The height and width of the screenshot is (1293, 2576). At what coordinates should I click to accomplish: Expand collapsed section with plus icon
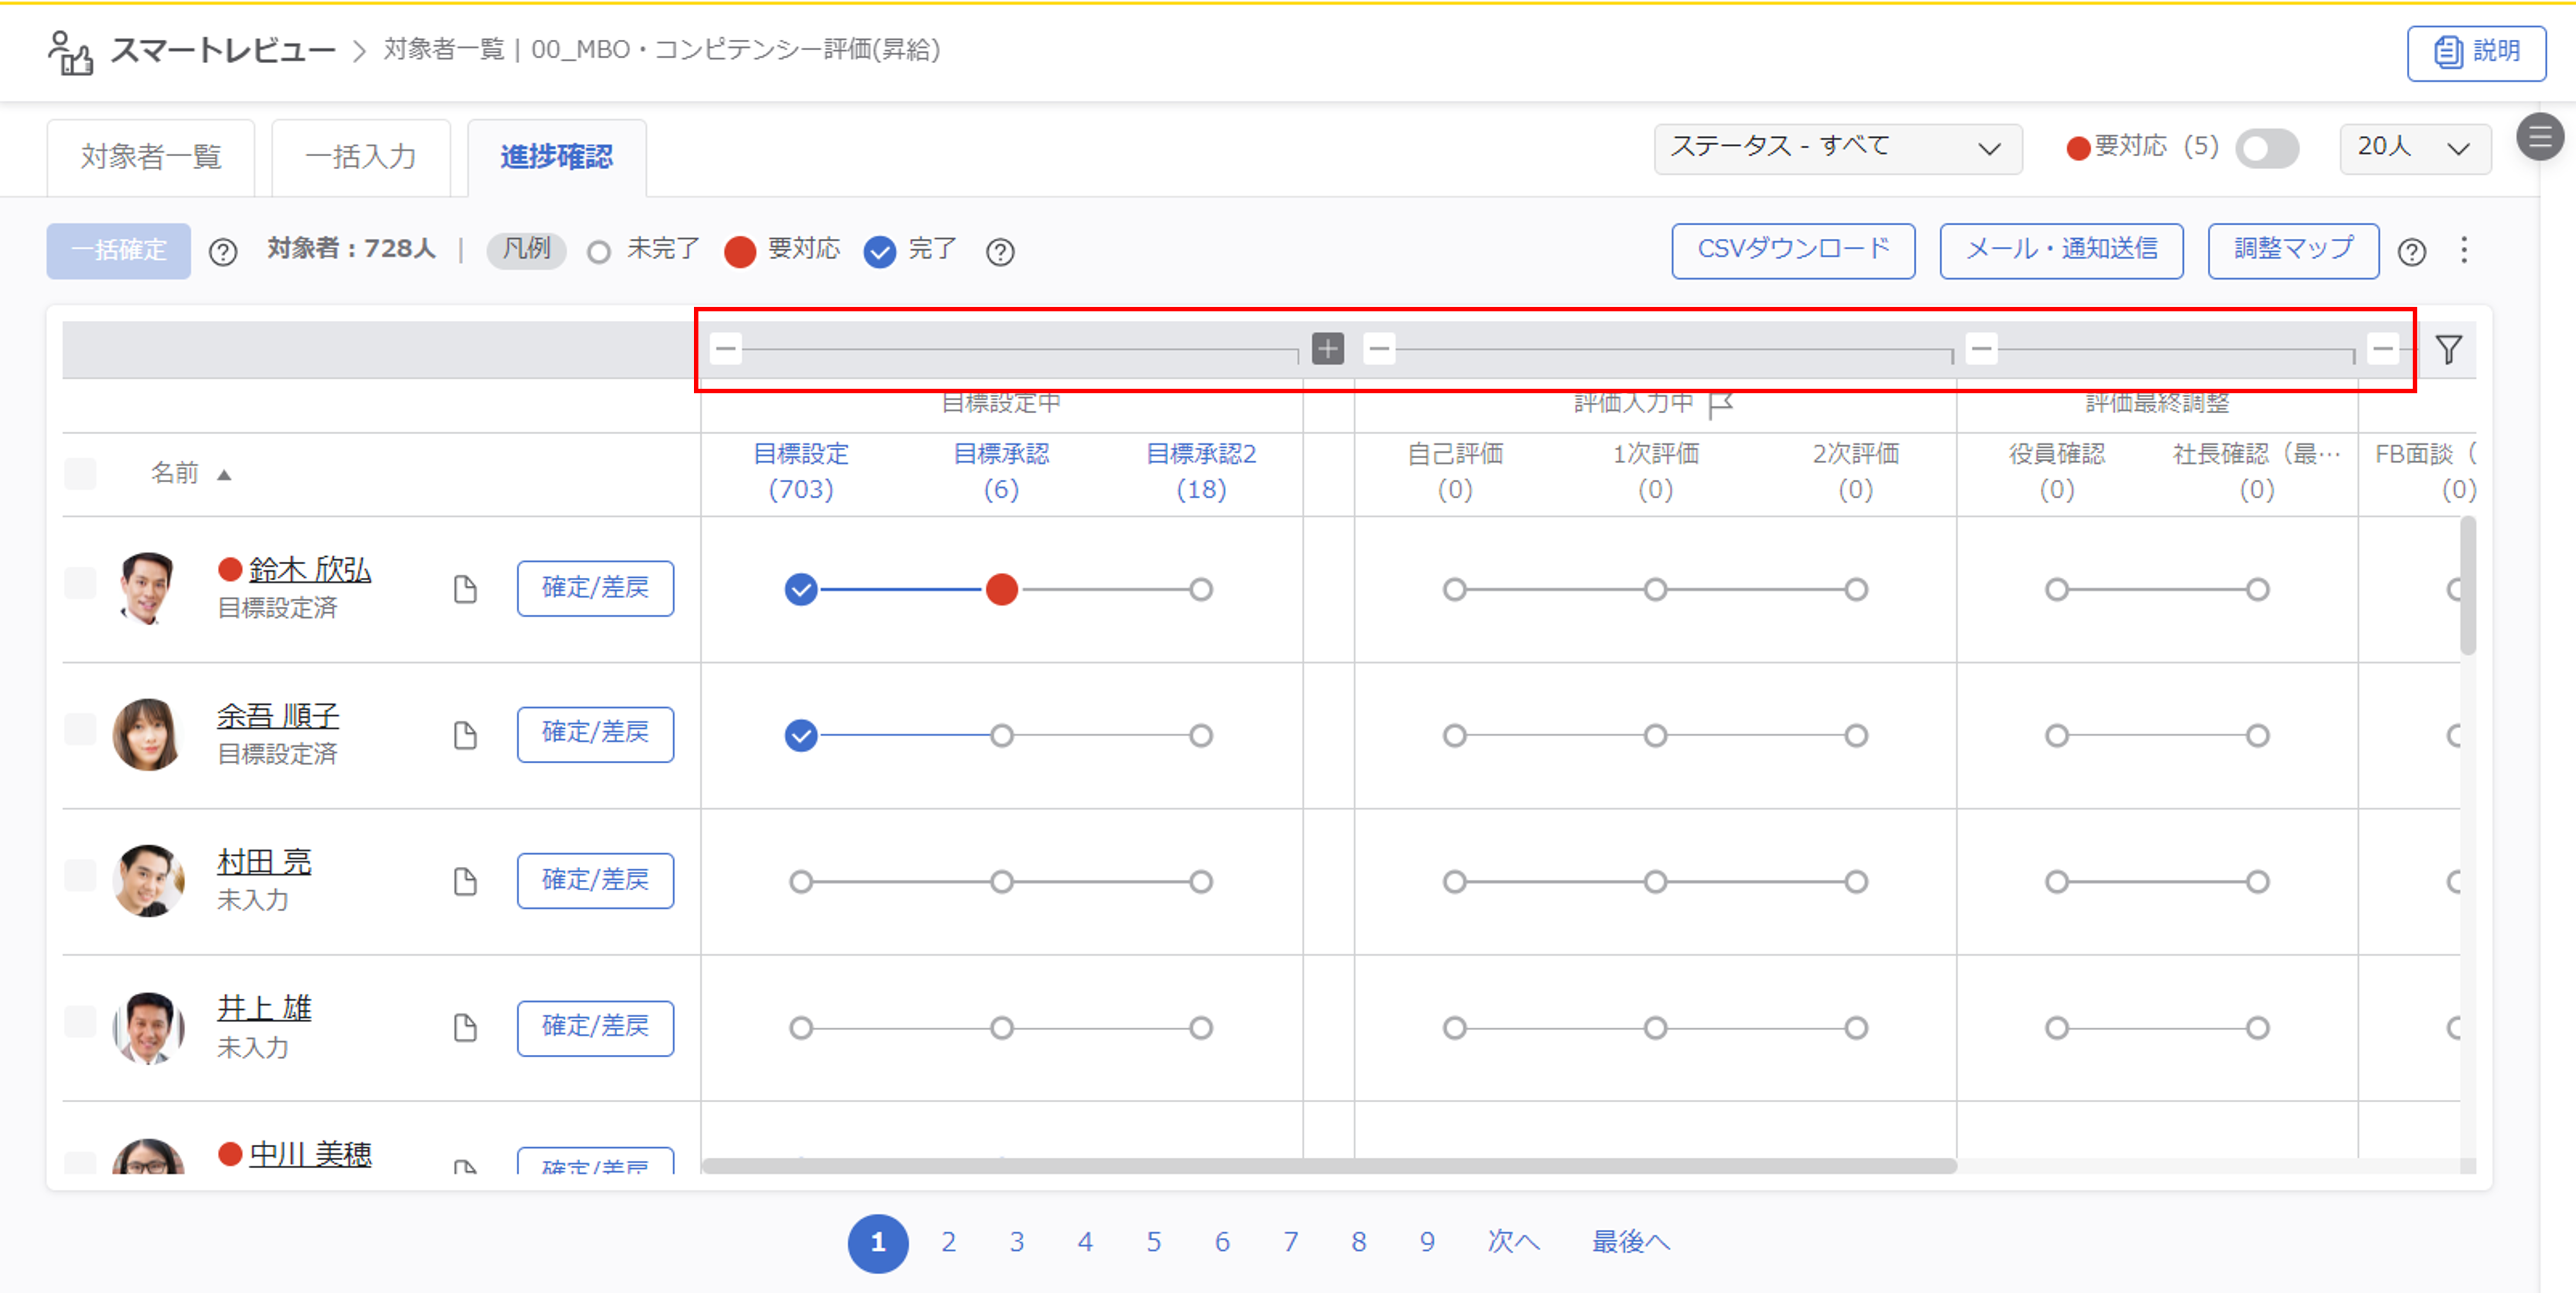pos(1327,349)
